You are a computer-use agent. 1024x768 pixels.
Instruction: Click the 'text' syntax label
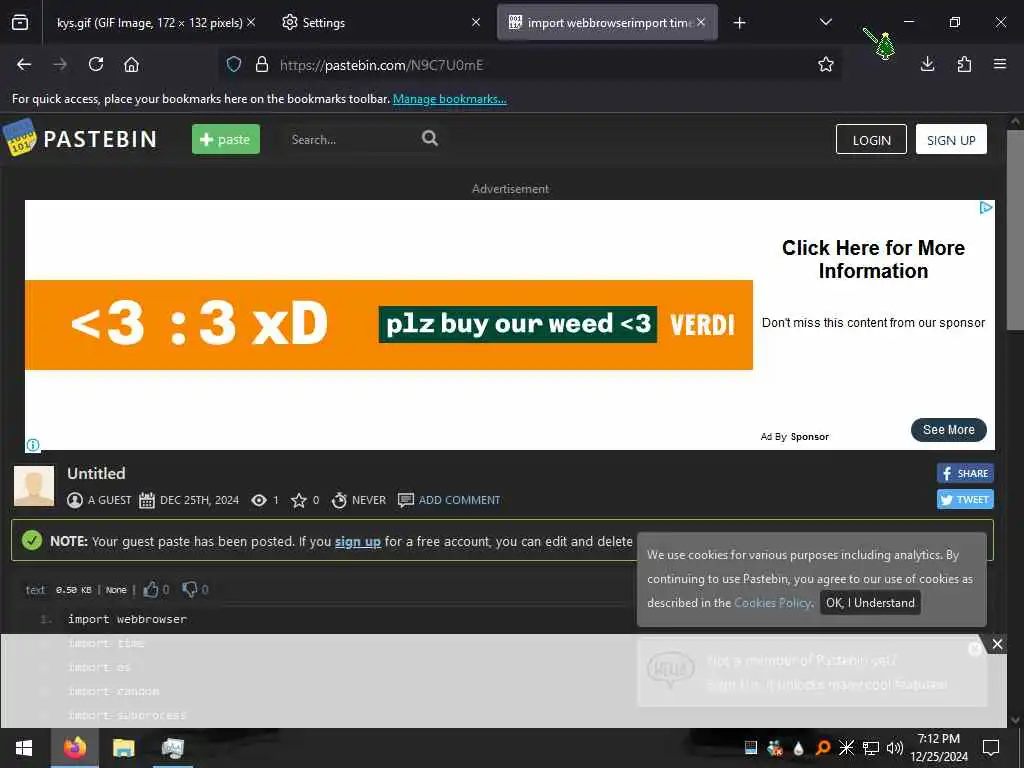click(35, 590)
